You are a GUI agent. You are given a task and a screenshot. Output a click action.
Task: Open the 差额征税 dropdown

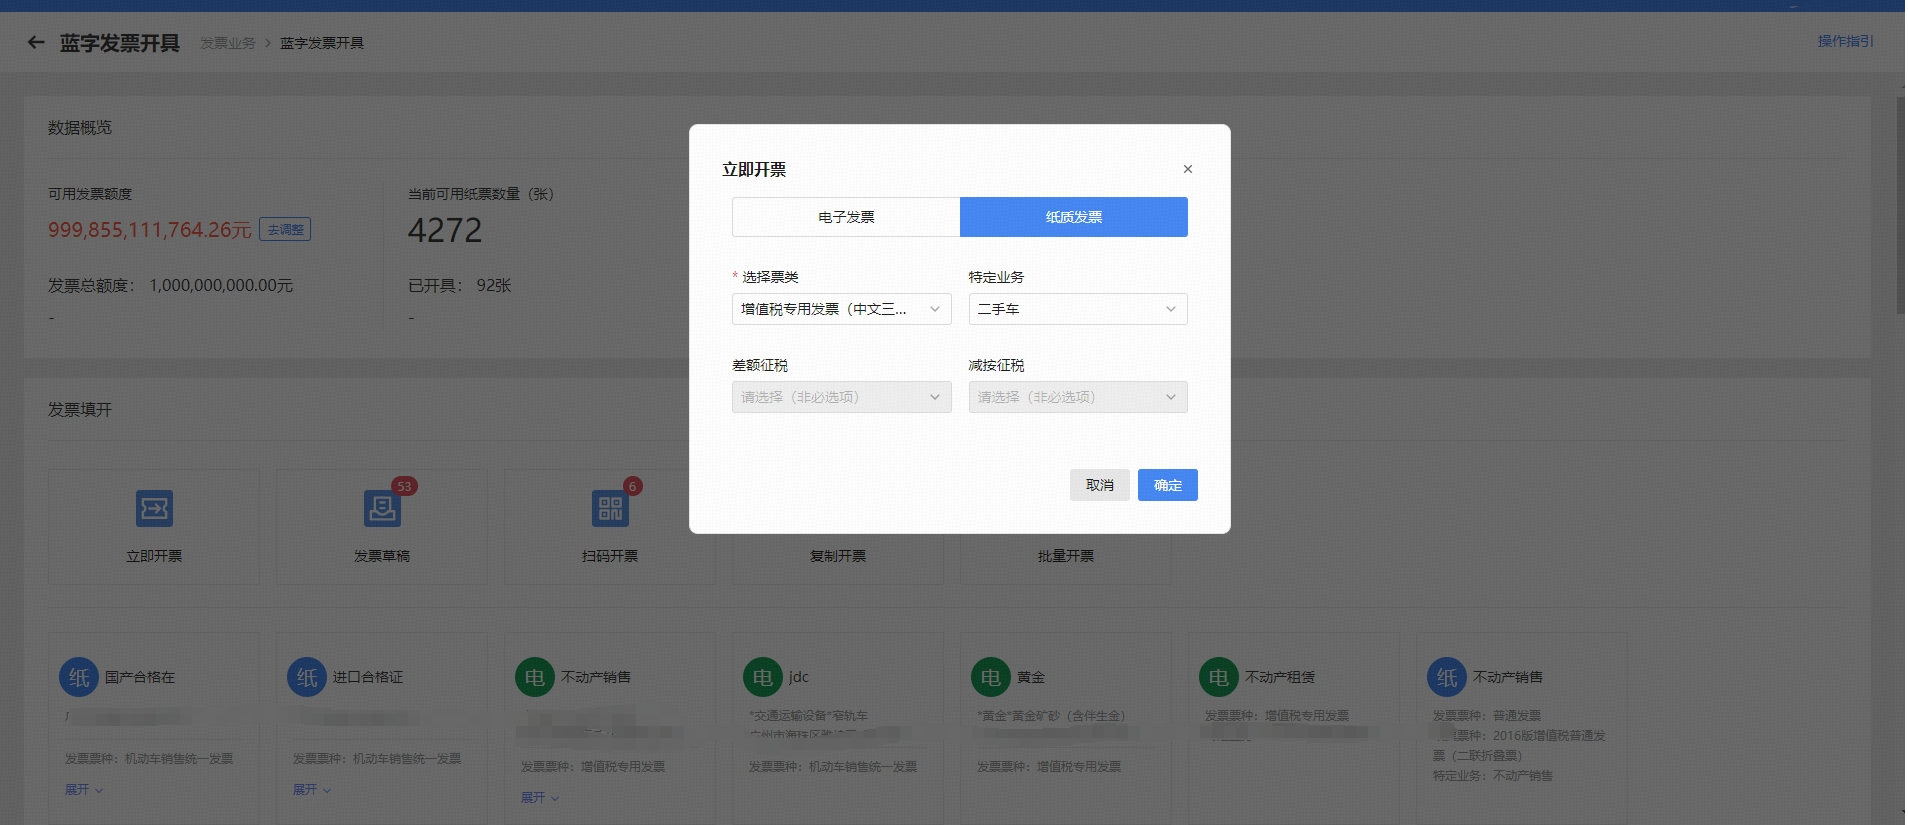pos(841,397)
